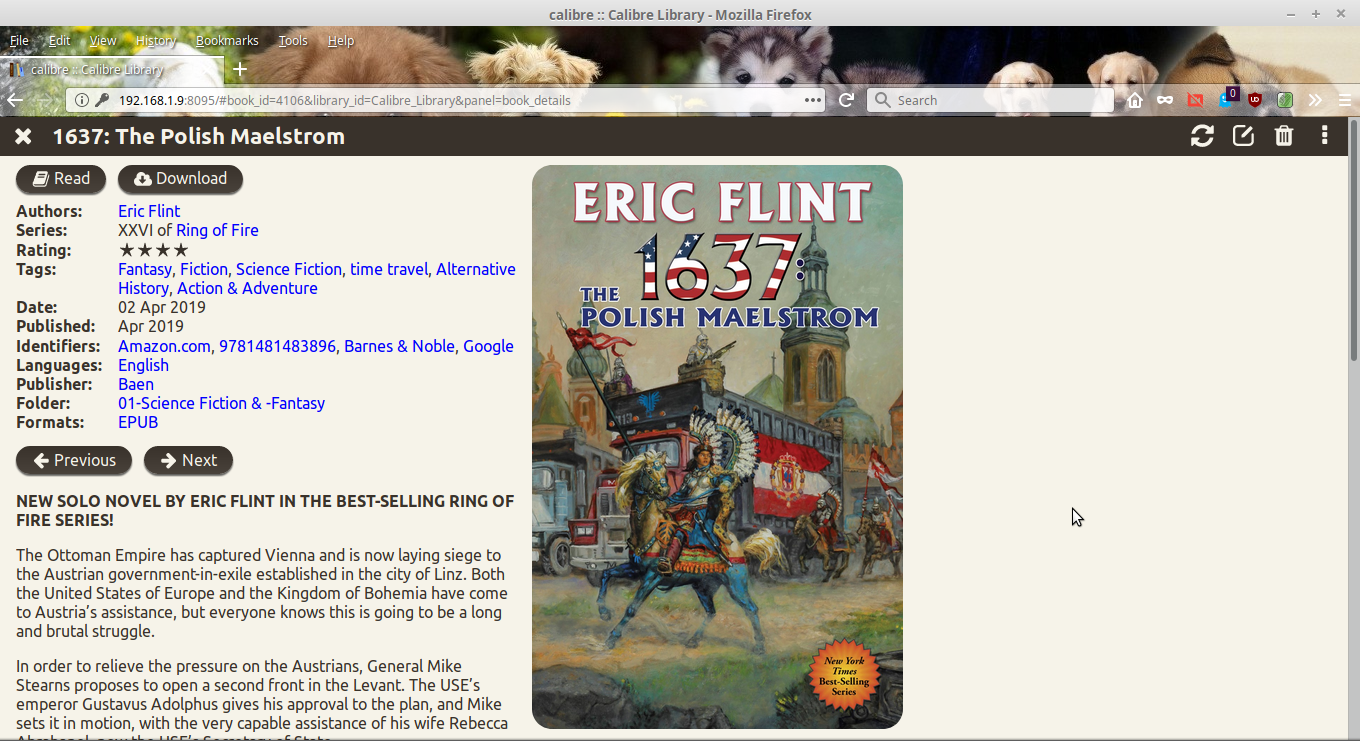Image resolution: width=1360 pixels, height=741 pixels.
Task: Go to Firefox home icon
Action: (1135, 100)
